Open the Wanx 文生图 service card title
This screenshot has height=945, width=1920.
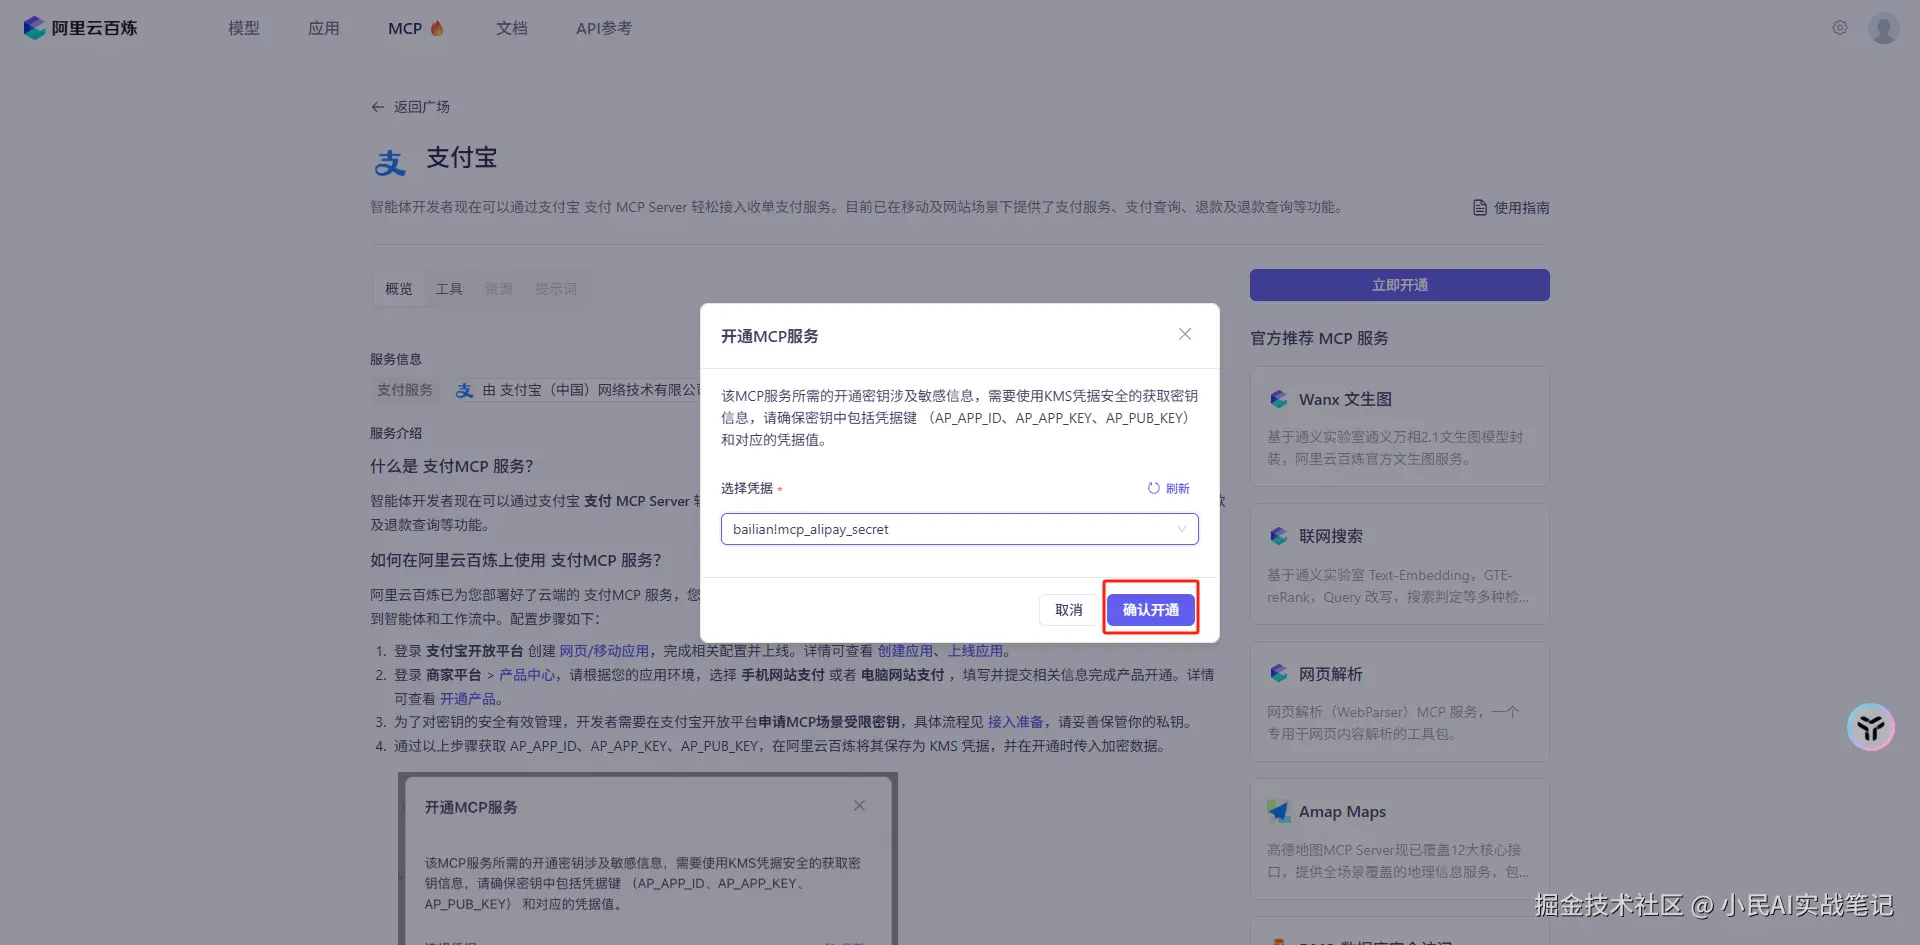[x=1345, y=399]
